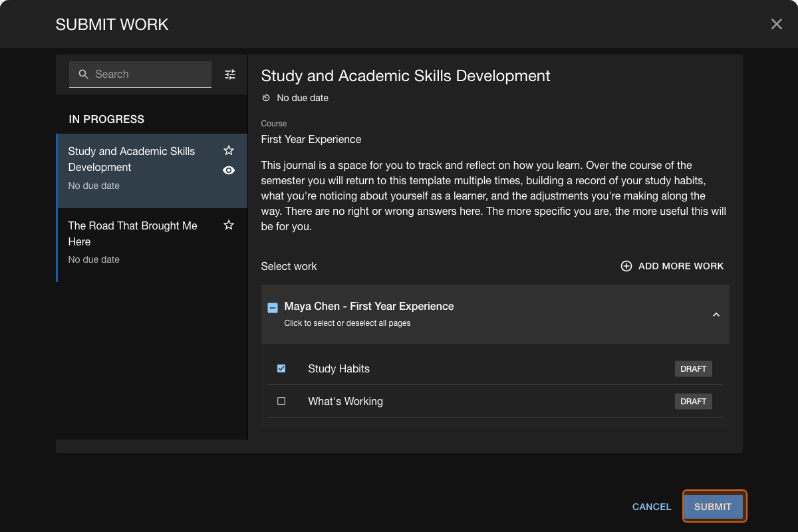Click 'Click to select or deselect all pages' text

[x=347, y=323]
